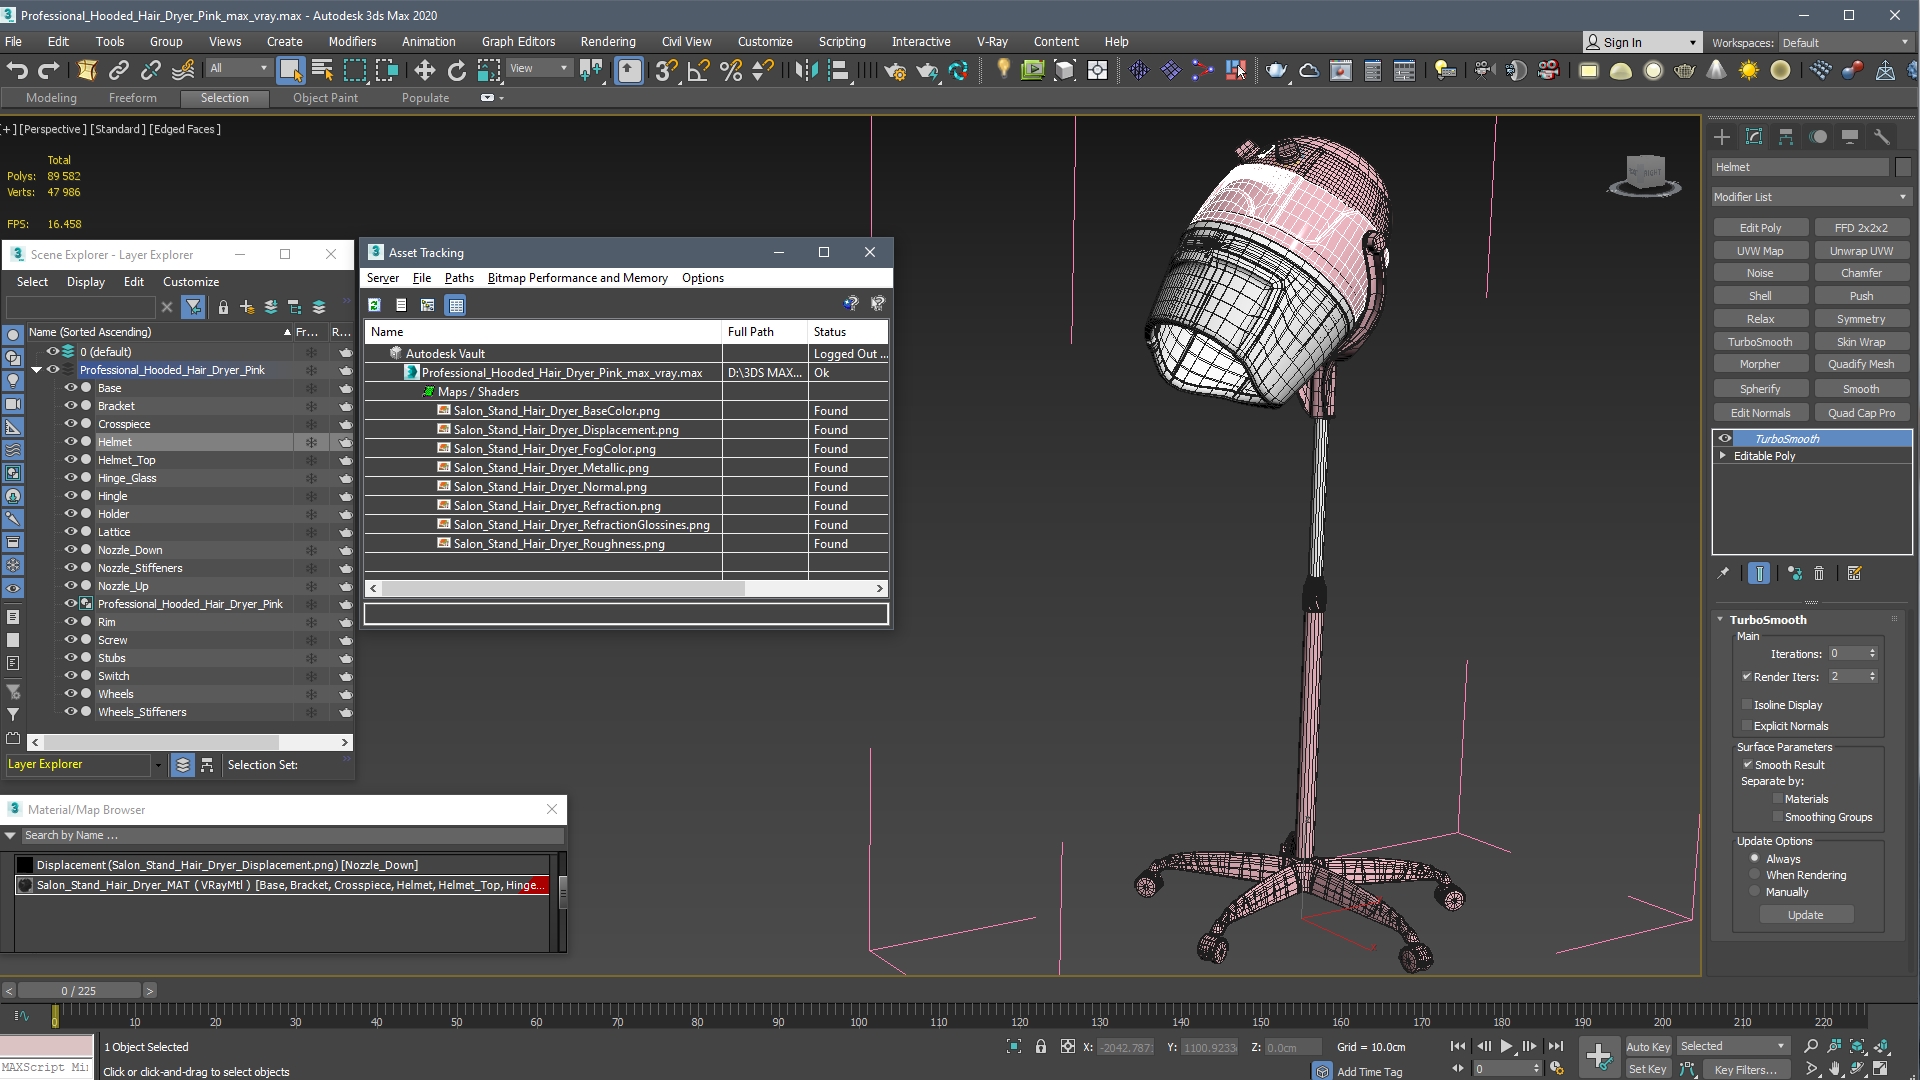Click the Undo arrow icon

tap(17, 70)
